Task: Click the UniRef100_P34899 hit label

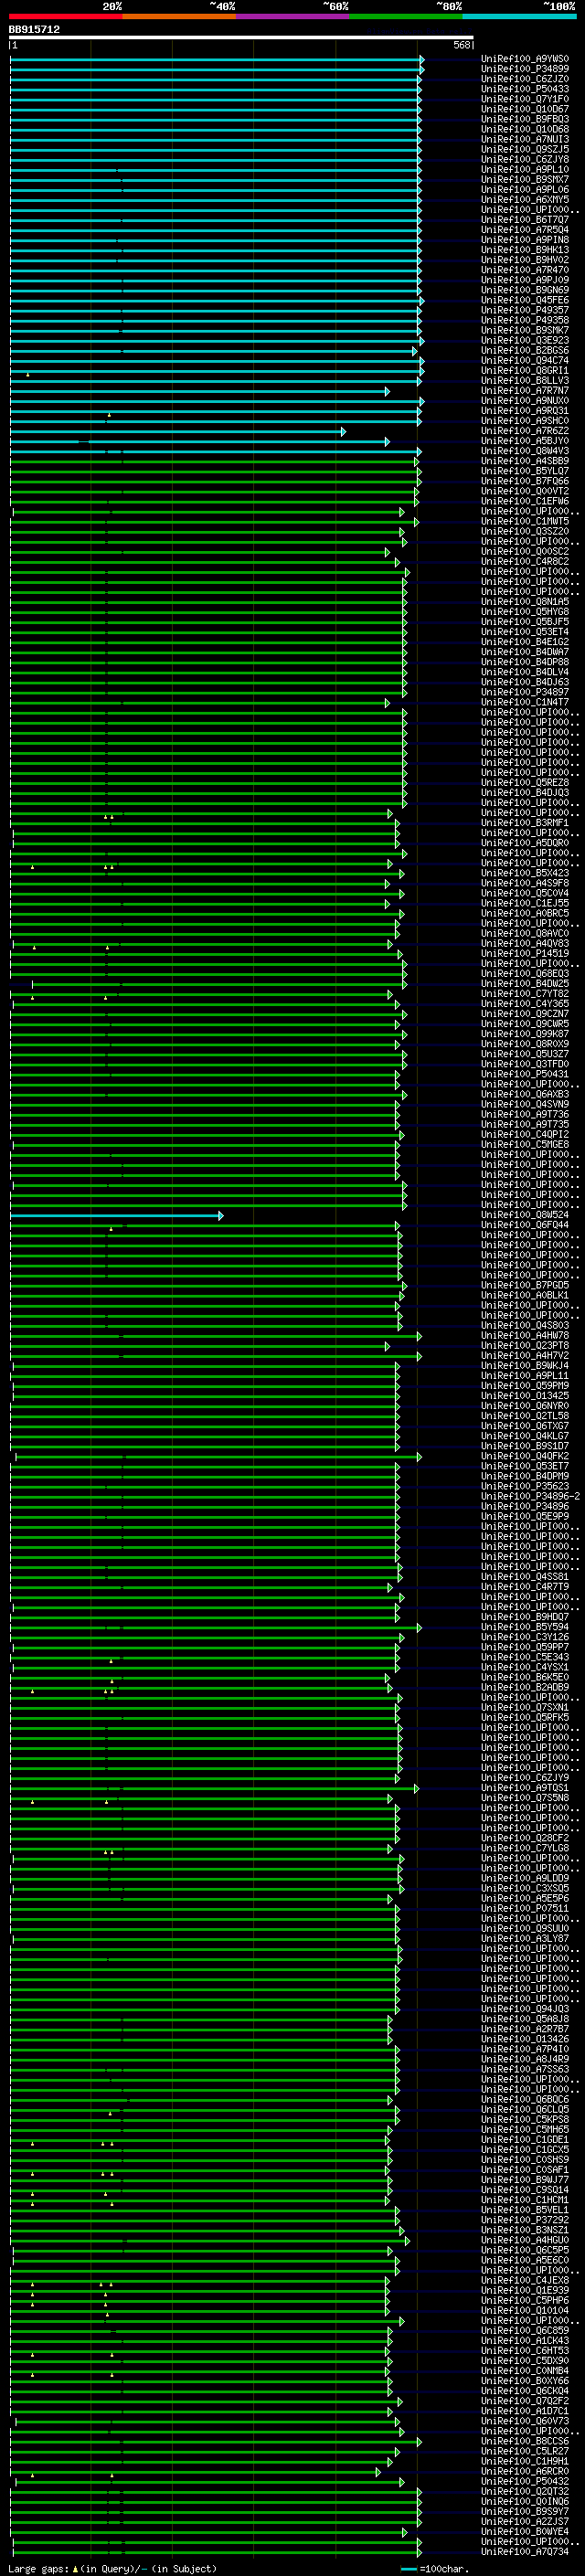Action: click(x=525, y=69)
